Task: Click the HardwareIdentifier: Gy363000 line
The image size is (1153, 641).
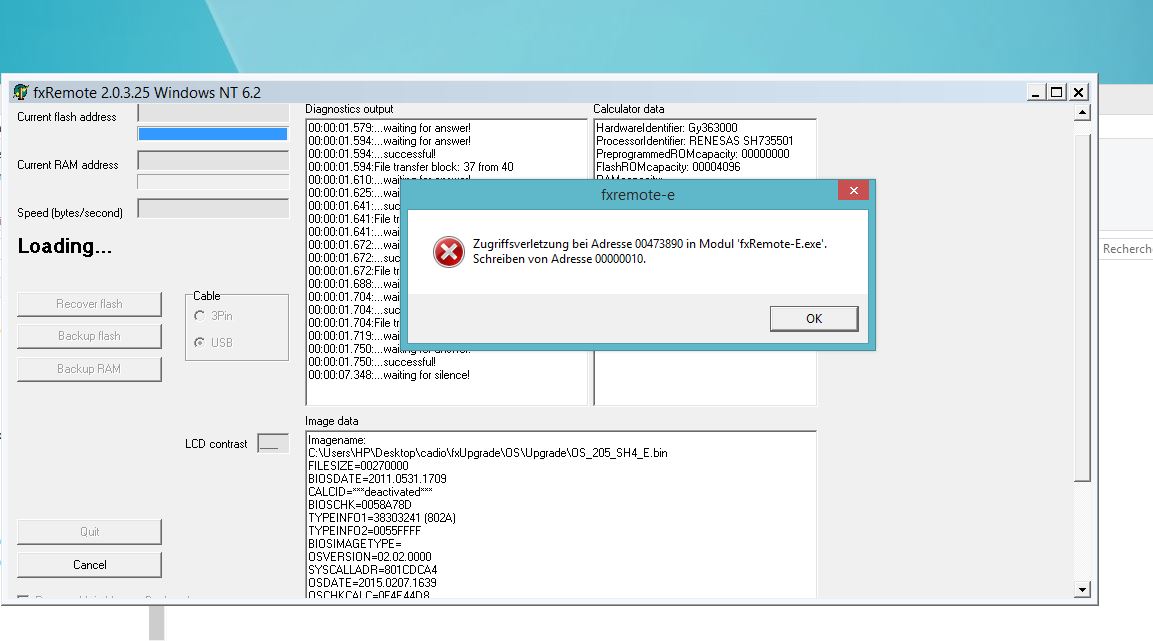Action: point(667,128)
